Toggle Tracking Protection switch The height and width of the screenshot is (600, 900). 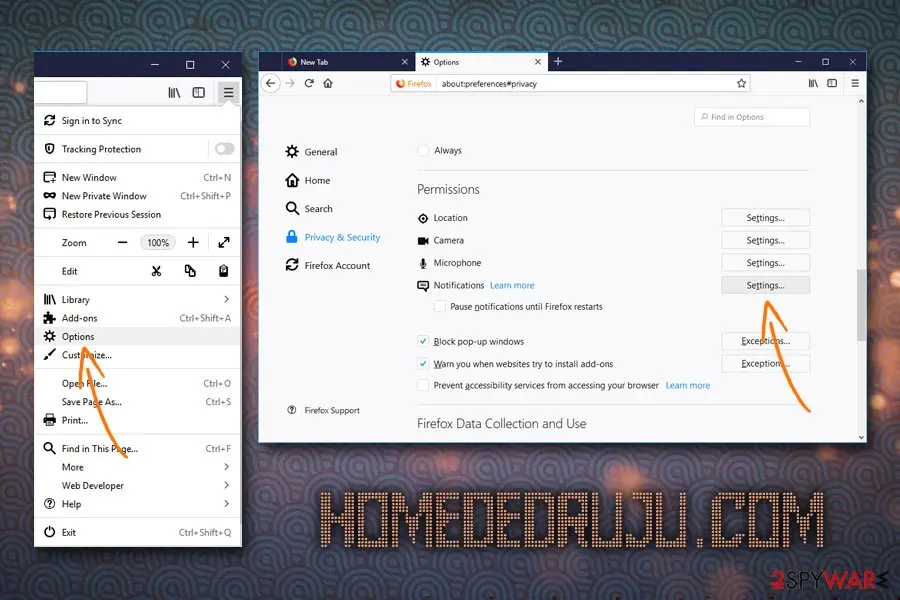click(x=224, y=149)
